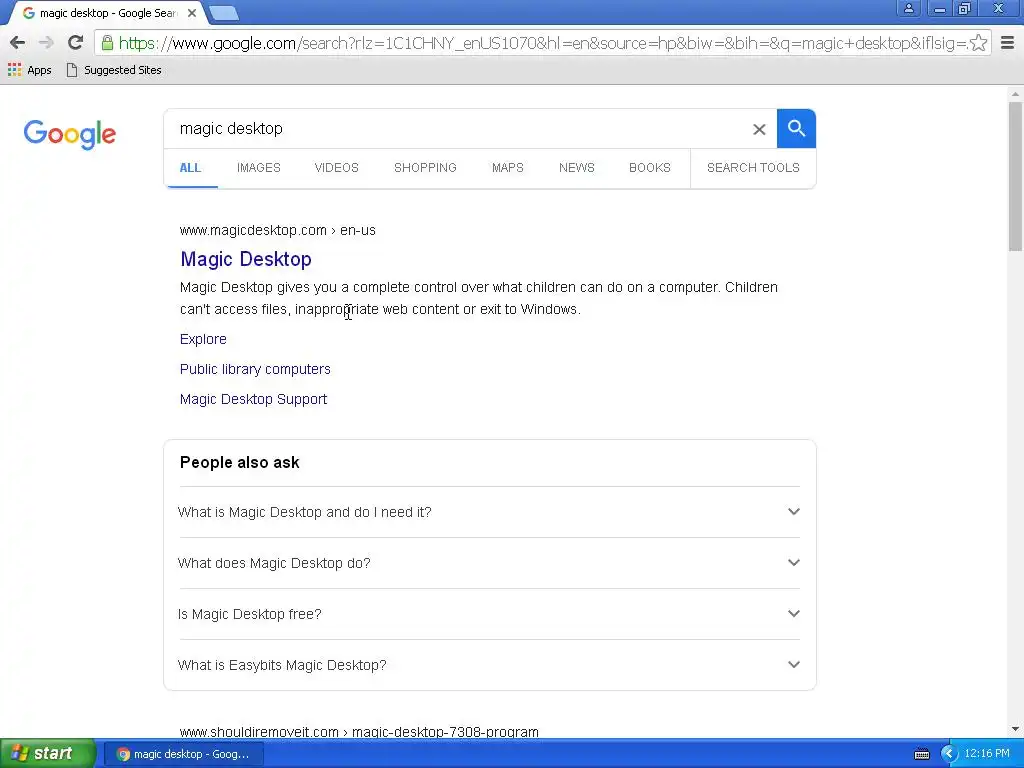This screenshot has height=768, width=1024.
Task: Click the scrollbar down arrow
Action: point(1015,729)
